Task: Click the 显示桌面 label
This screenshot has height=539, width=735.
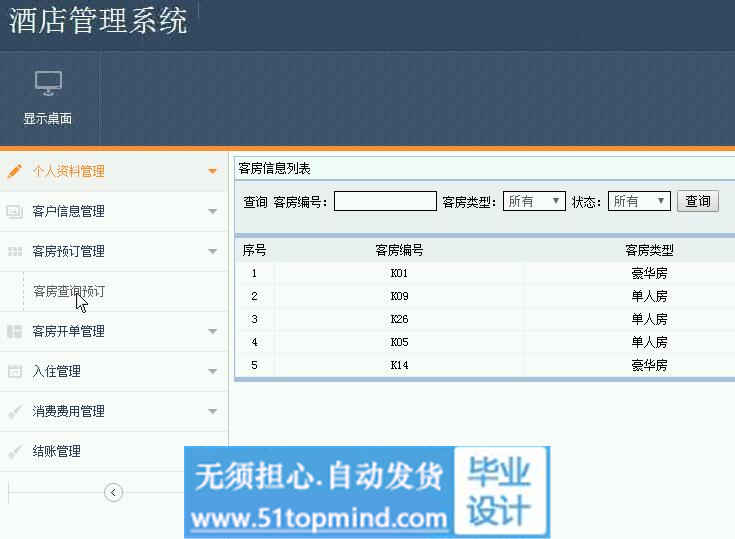Action: coord(48,119)
